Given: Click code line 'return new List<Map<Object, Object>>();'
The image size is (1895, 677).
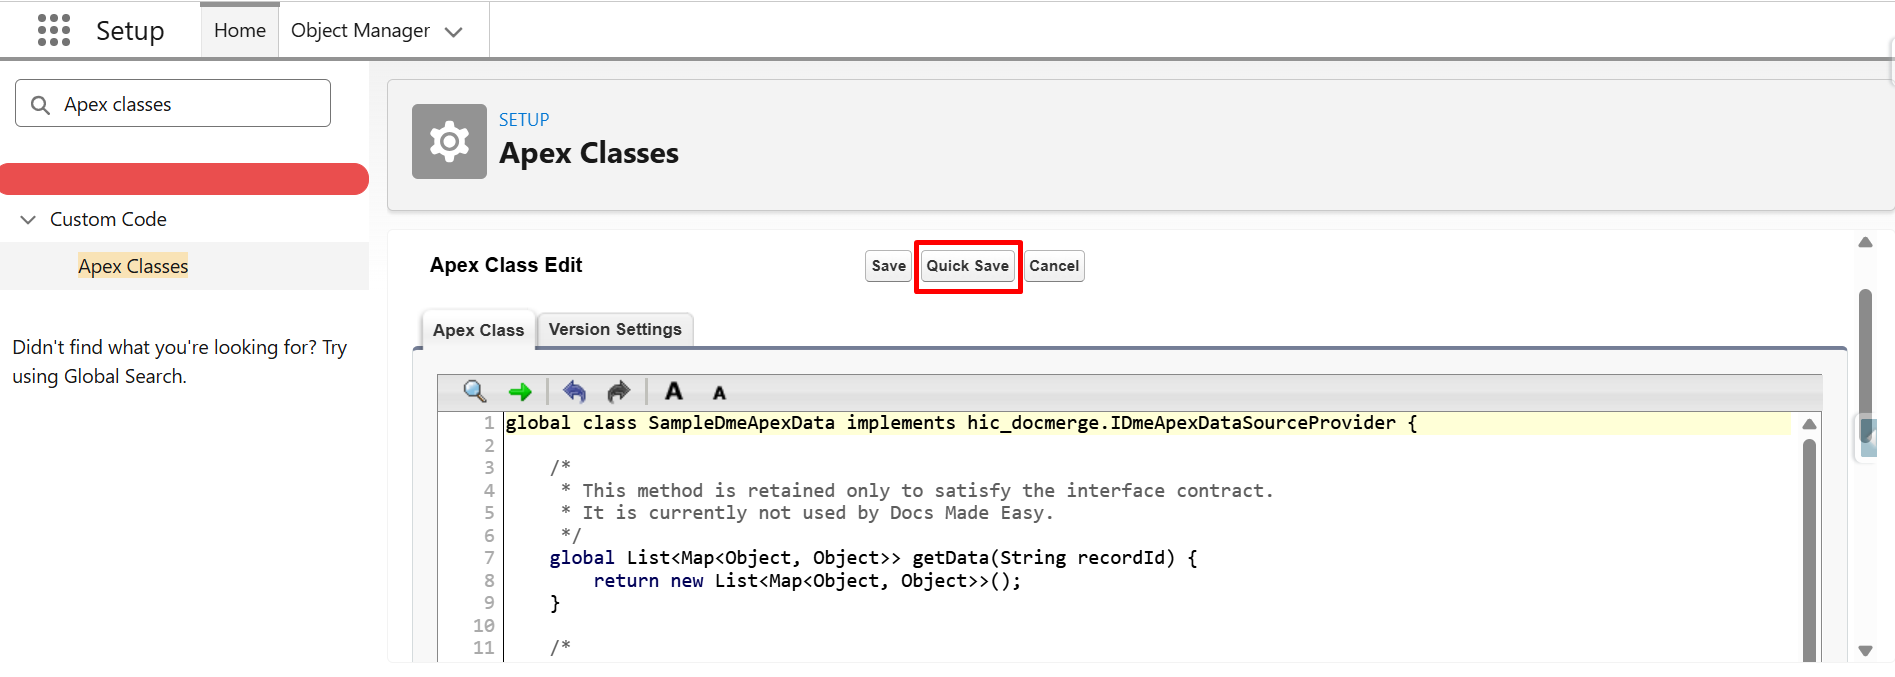Looking at the screenshot, I should 807,581.
